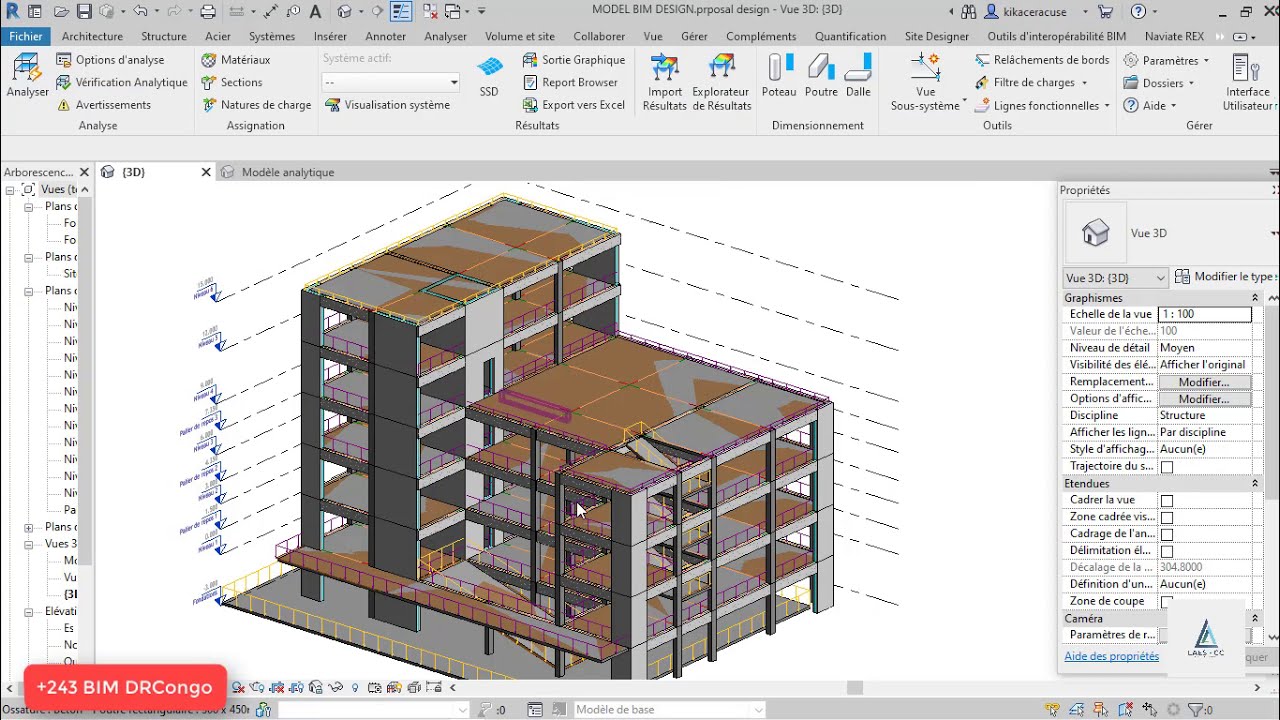Collapse Vues root node in tree
This screenshot has height=720, width=1280.
[x=10, y=190]
